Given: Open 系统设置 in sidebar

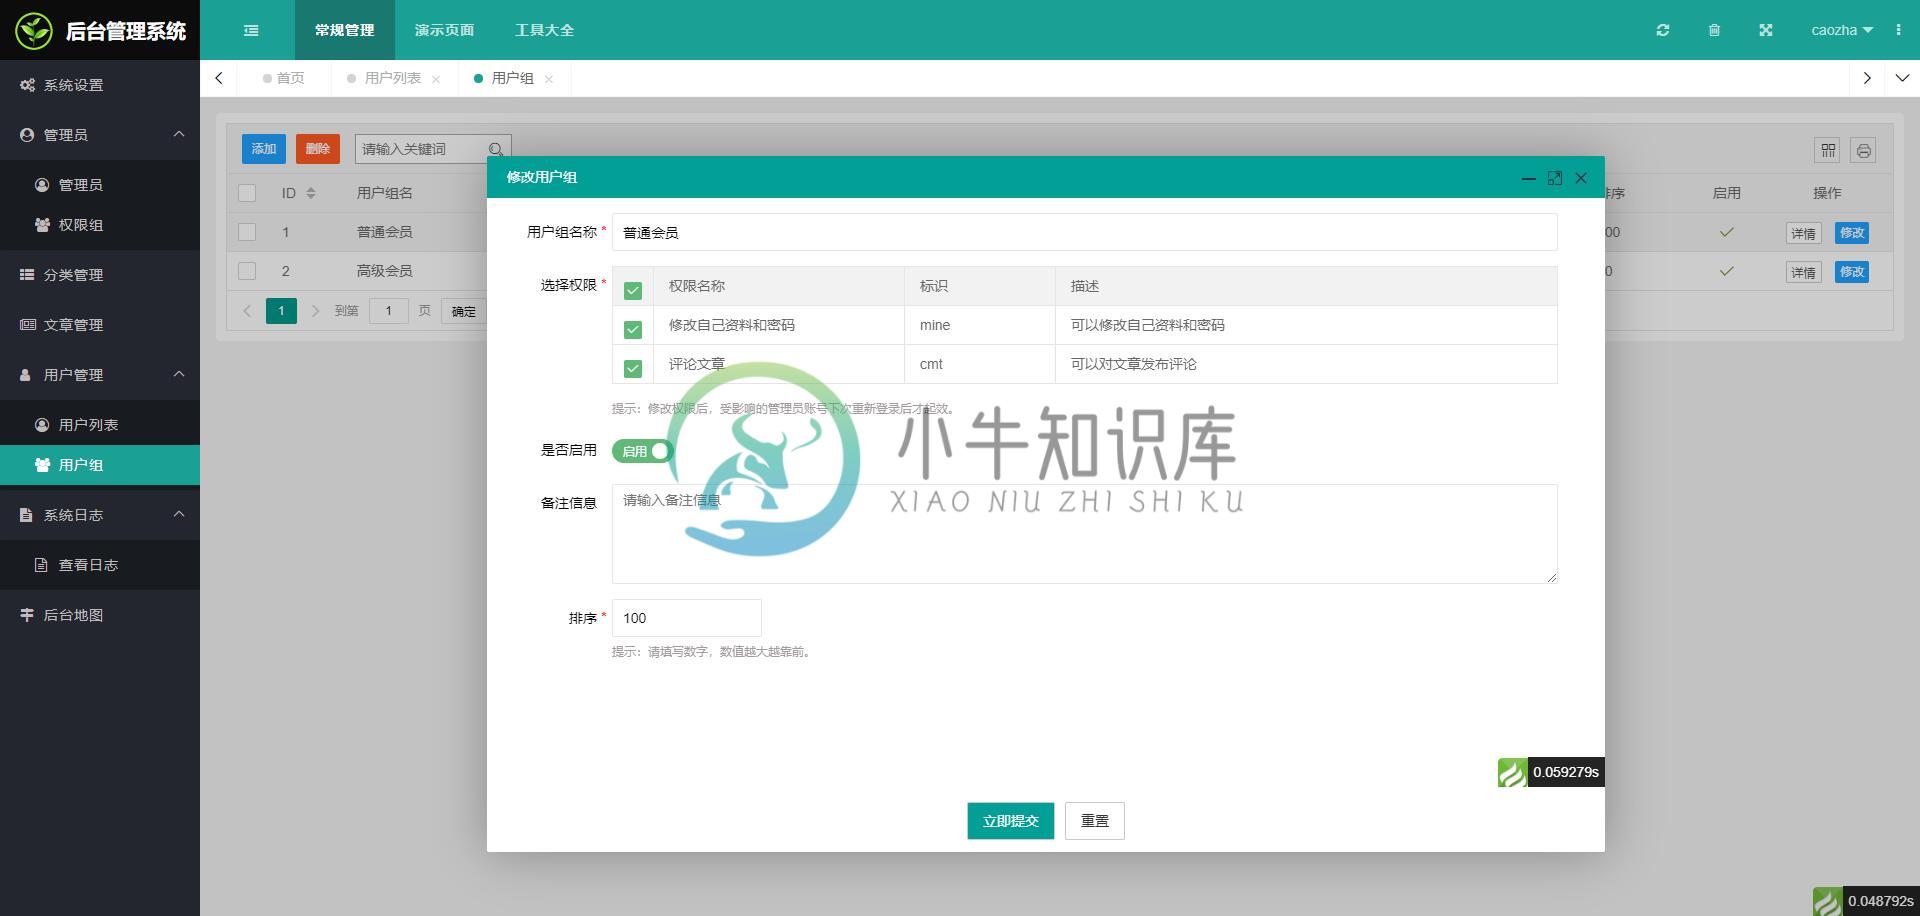Looking at the screenshot, I should pyautogui.click(x=100, y=85).
